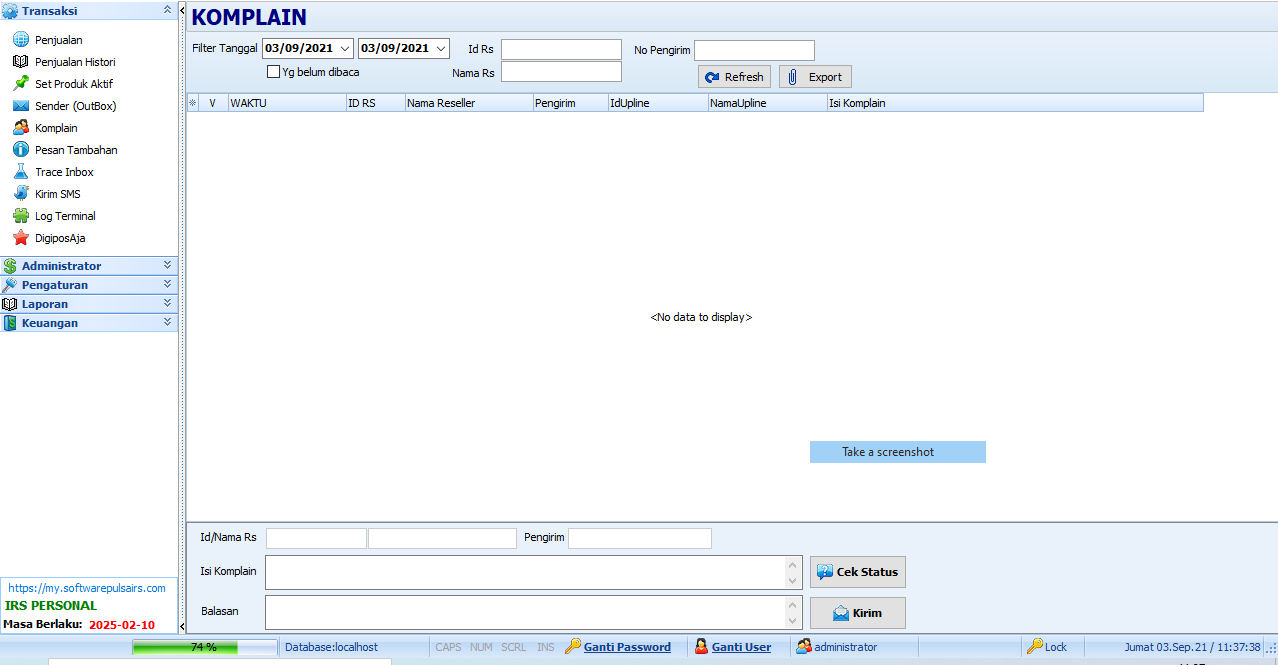Open DigiposAja star icon
1278x665 pixels.
coord(20,238)
